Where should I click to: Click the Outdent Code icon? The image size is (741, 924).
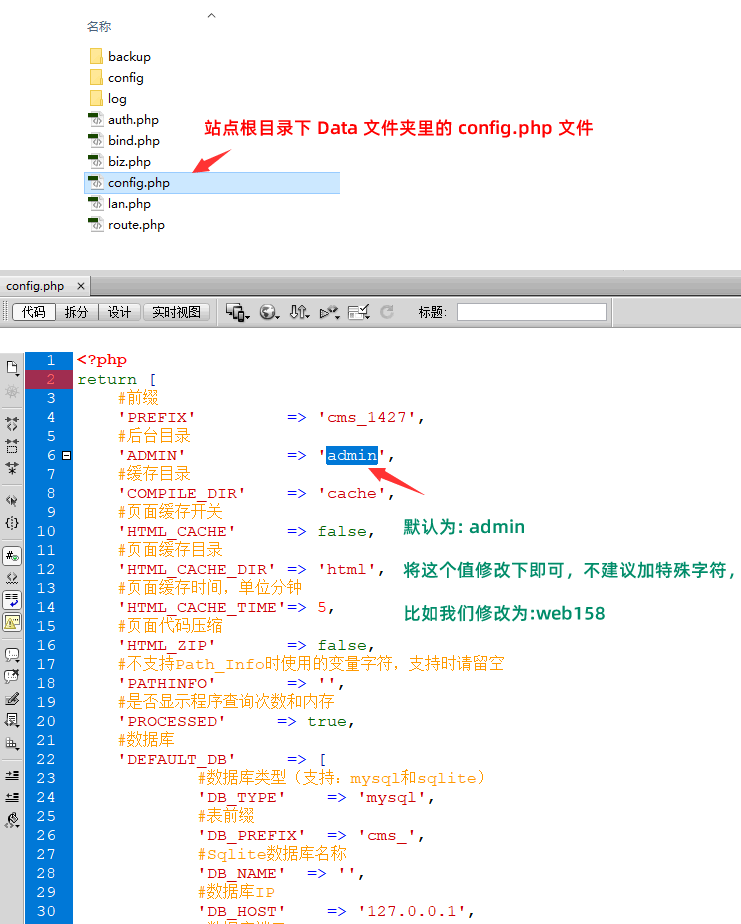coord(12,797)
